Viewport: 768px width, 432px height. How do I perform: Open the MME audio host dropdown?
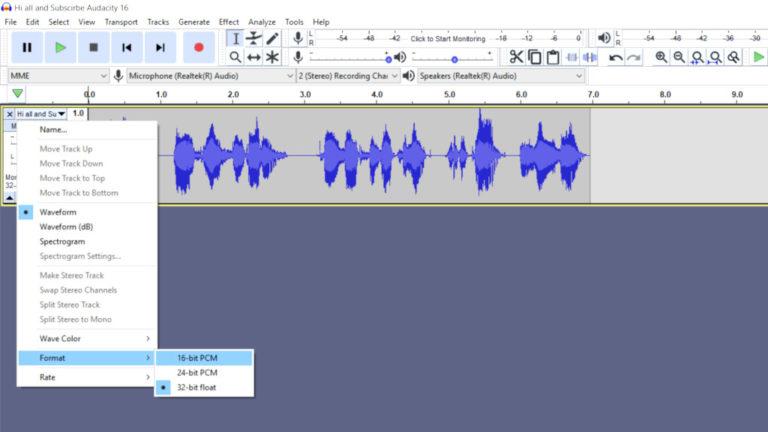pyautogui.click(x=58, y=76)
